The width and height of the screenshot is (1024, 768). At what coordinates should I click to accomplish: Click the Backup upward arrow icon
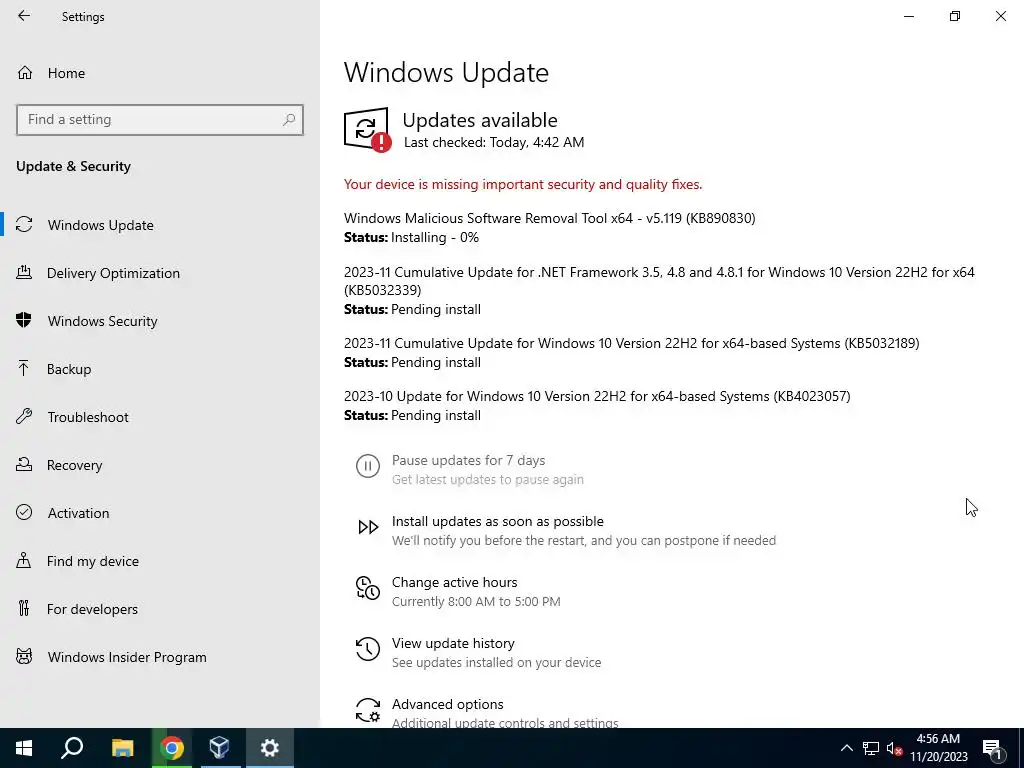pyautogui.click(x=24, y=368)
